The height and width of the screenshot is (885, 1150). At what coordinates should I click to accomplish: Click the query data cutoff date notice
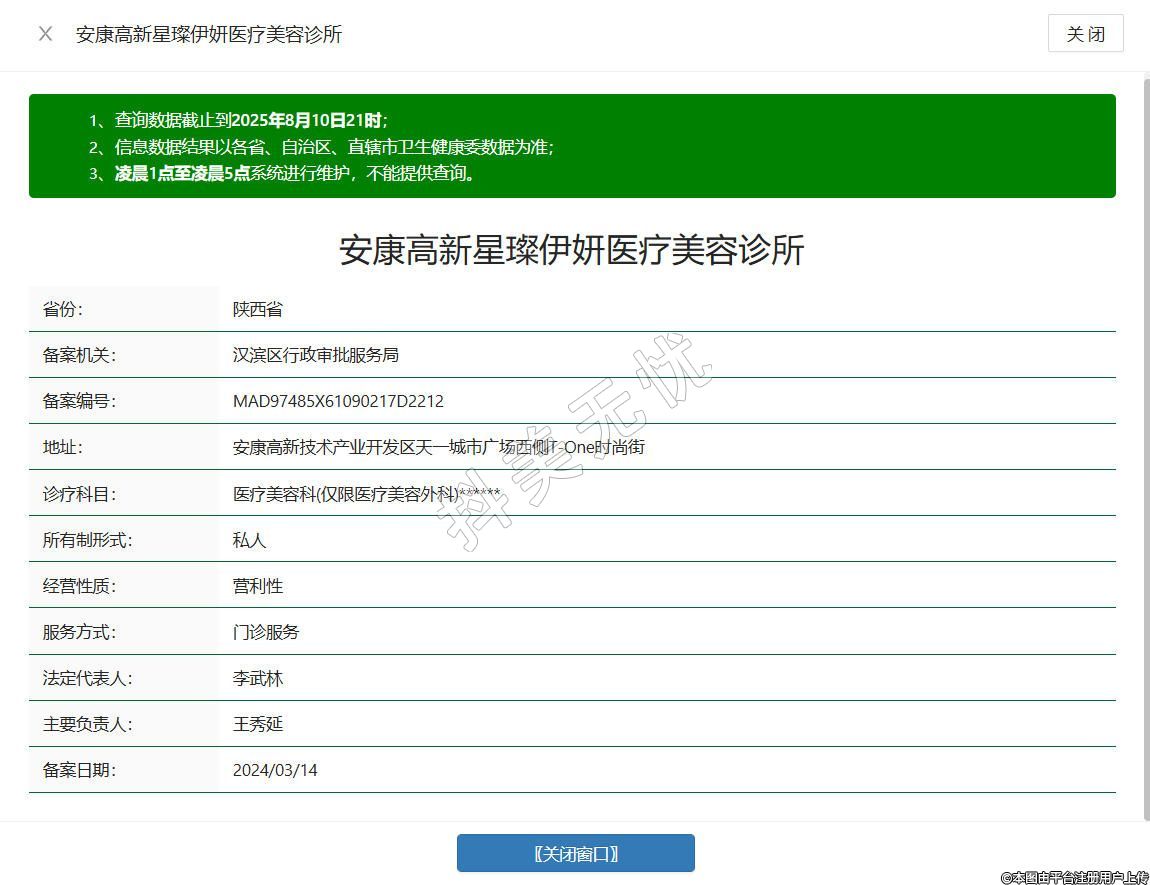click(250, 120)
